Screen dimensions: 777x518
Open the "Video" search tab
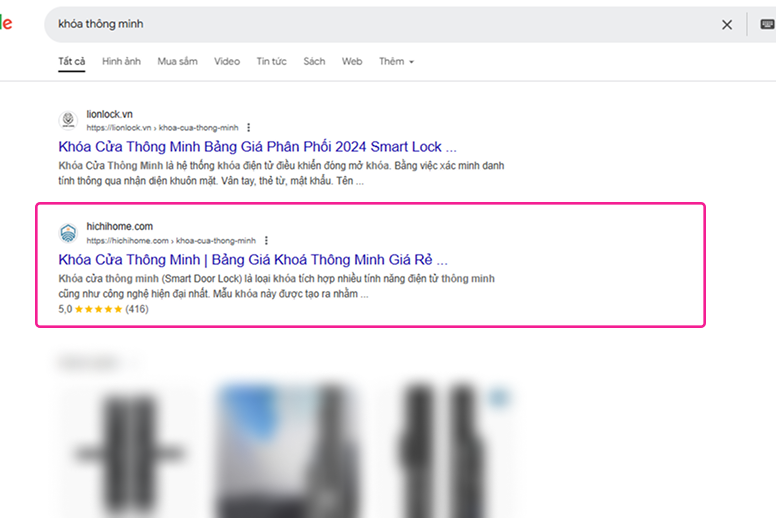coord(227,62)
